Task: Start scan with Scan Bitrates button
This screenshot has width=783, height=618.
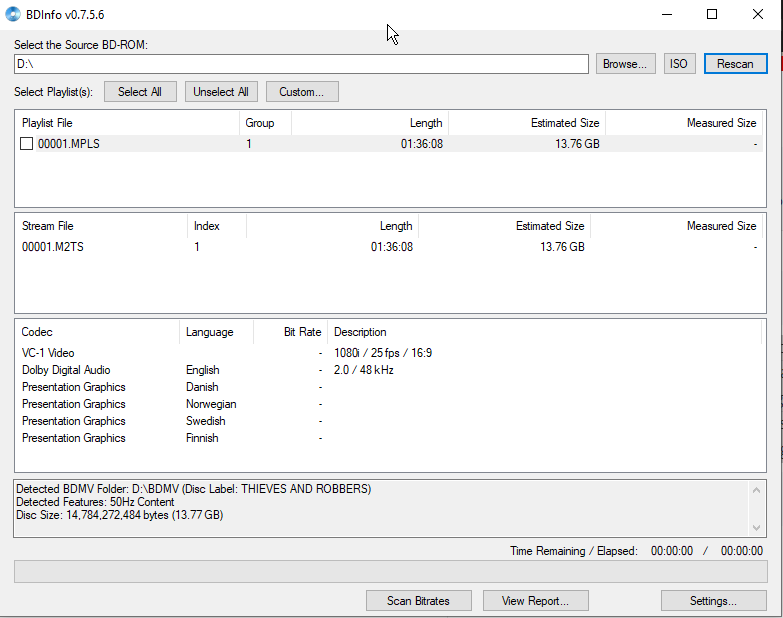Action: (x=418, y=601)
